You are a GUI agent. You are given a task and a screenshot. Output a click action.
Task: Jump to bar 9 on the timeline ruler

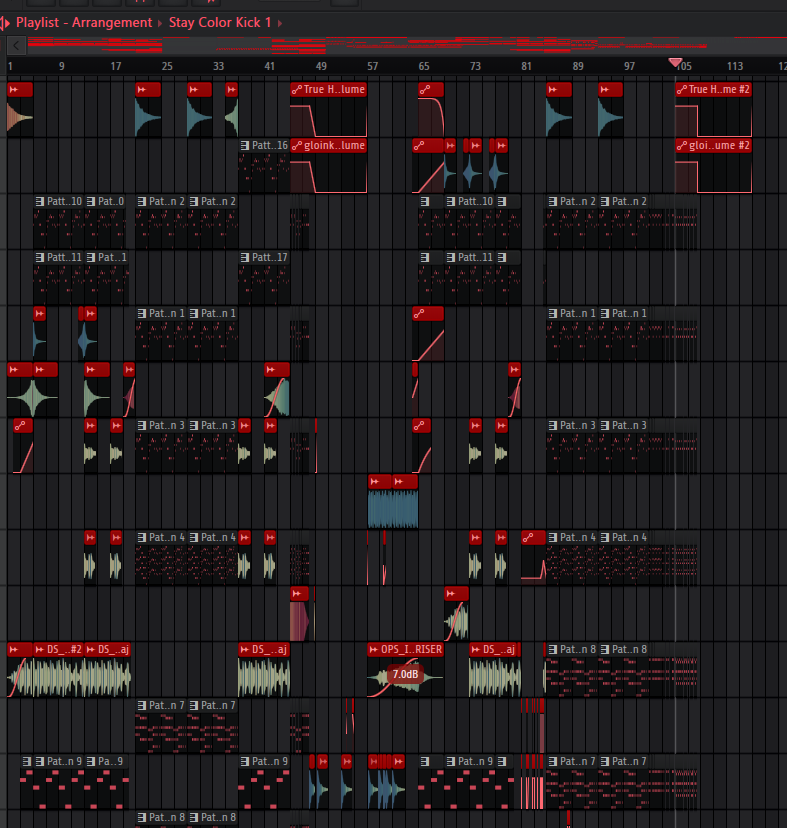click(x=62, y=67)
